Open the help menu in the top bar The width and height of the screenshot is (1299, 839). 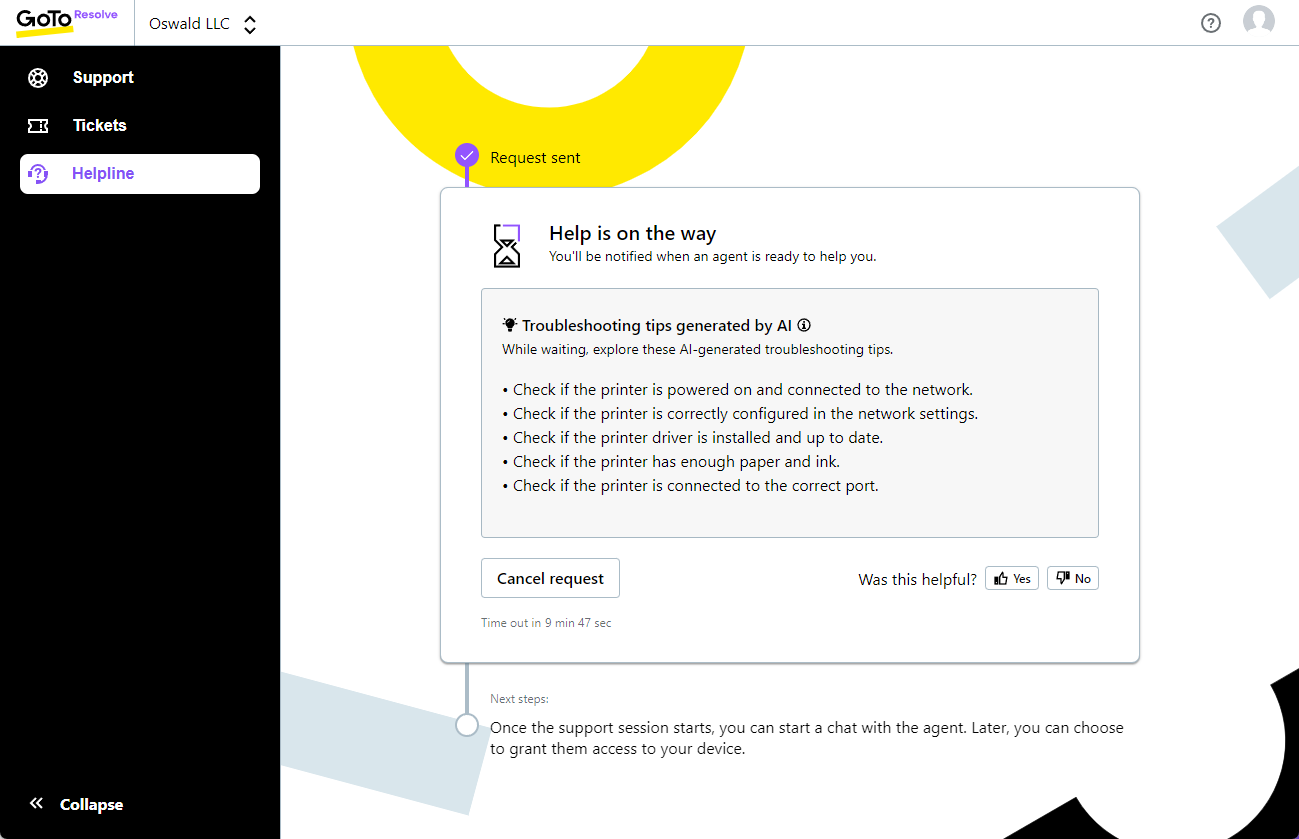pos(1210,22)
